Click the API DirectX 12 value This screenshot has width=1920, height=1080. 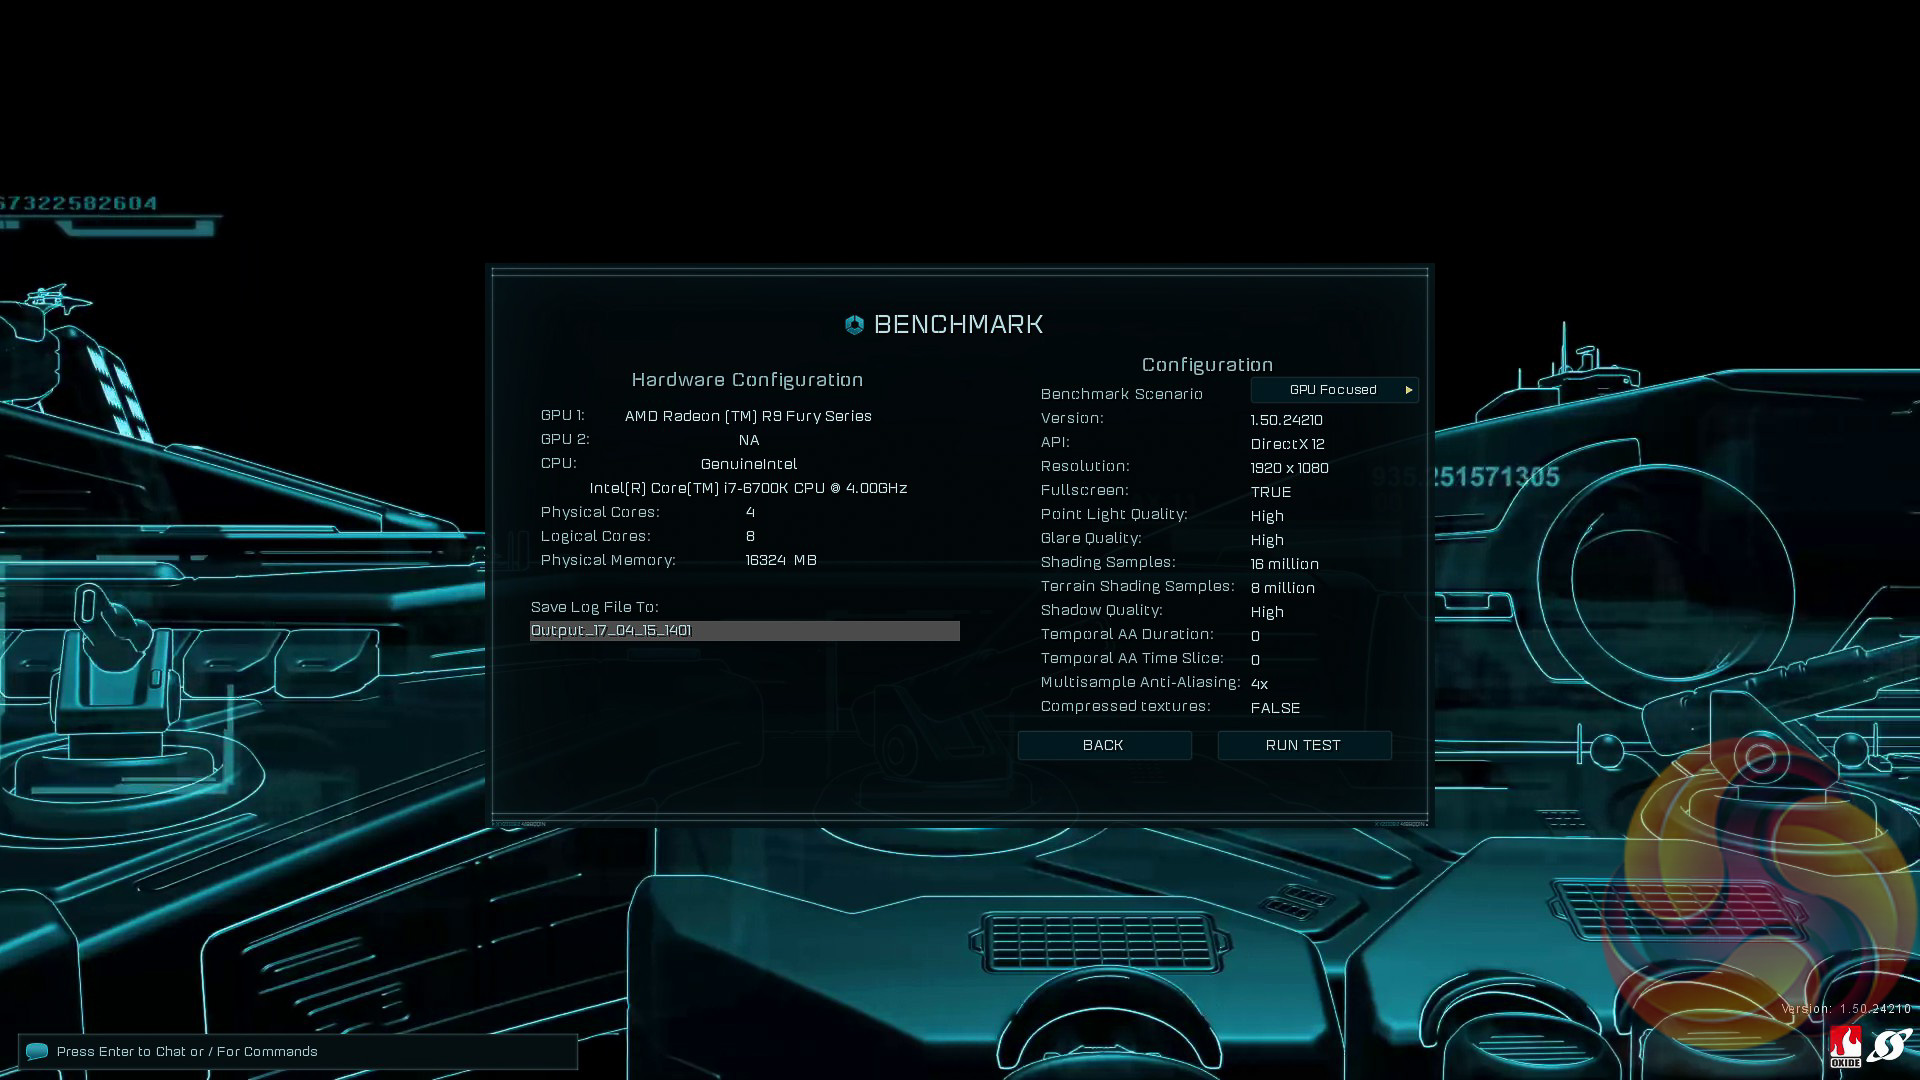click(x=1287, y=444)
